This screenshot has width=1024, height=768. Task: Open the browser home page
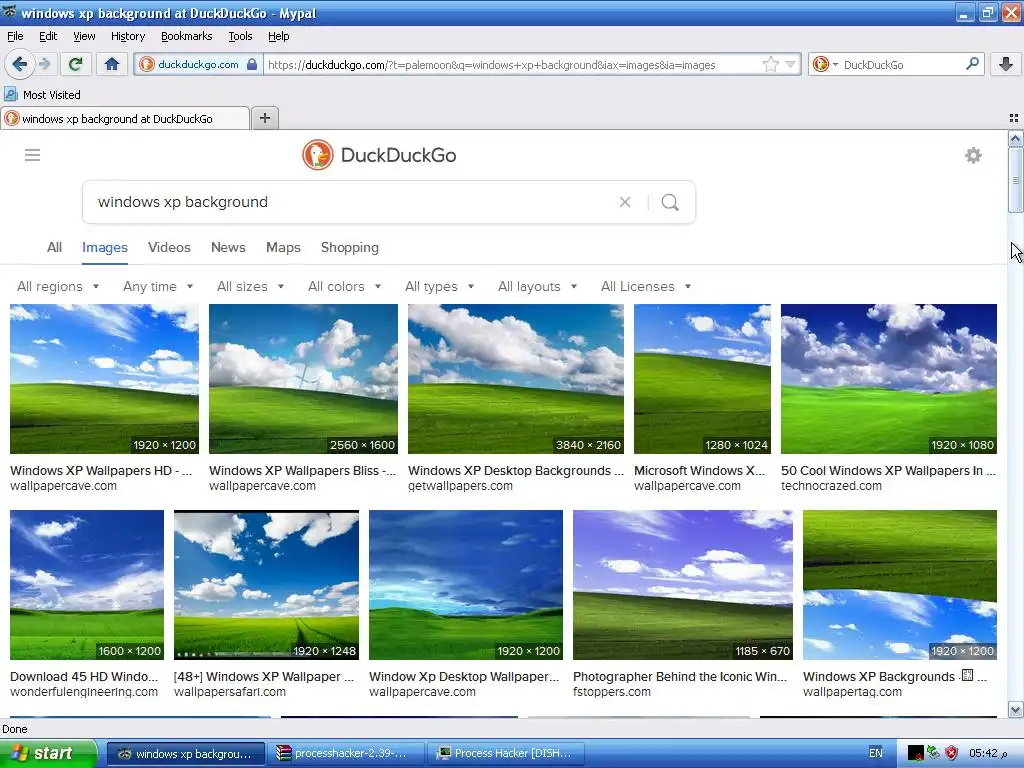click(x=112, y=64)
